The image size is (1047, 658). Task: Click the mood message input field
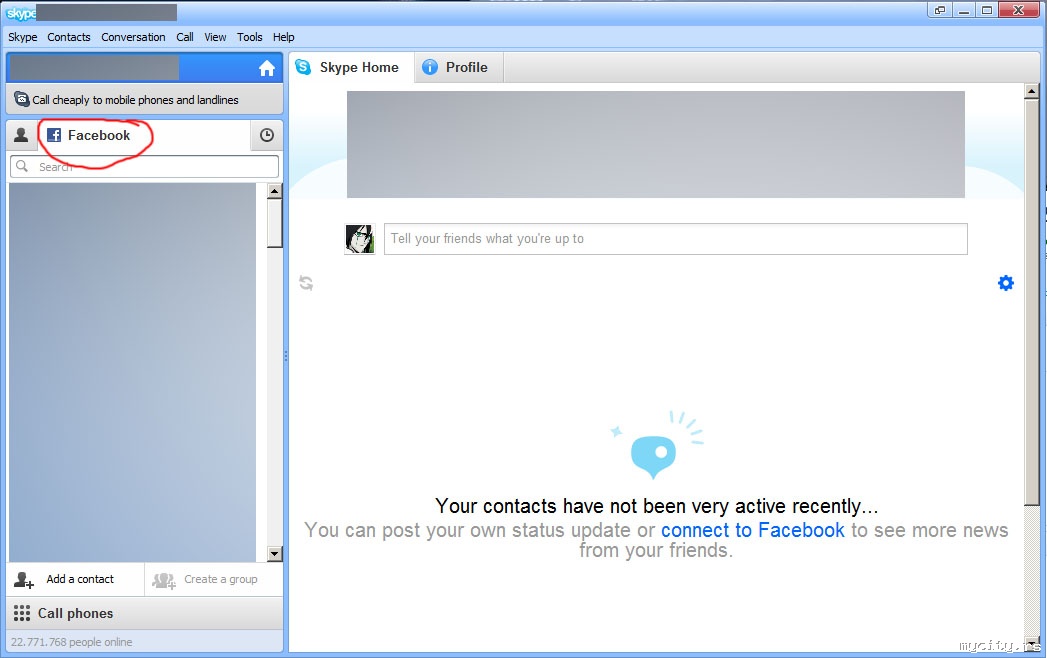click(x=675, y=238)
